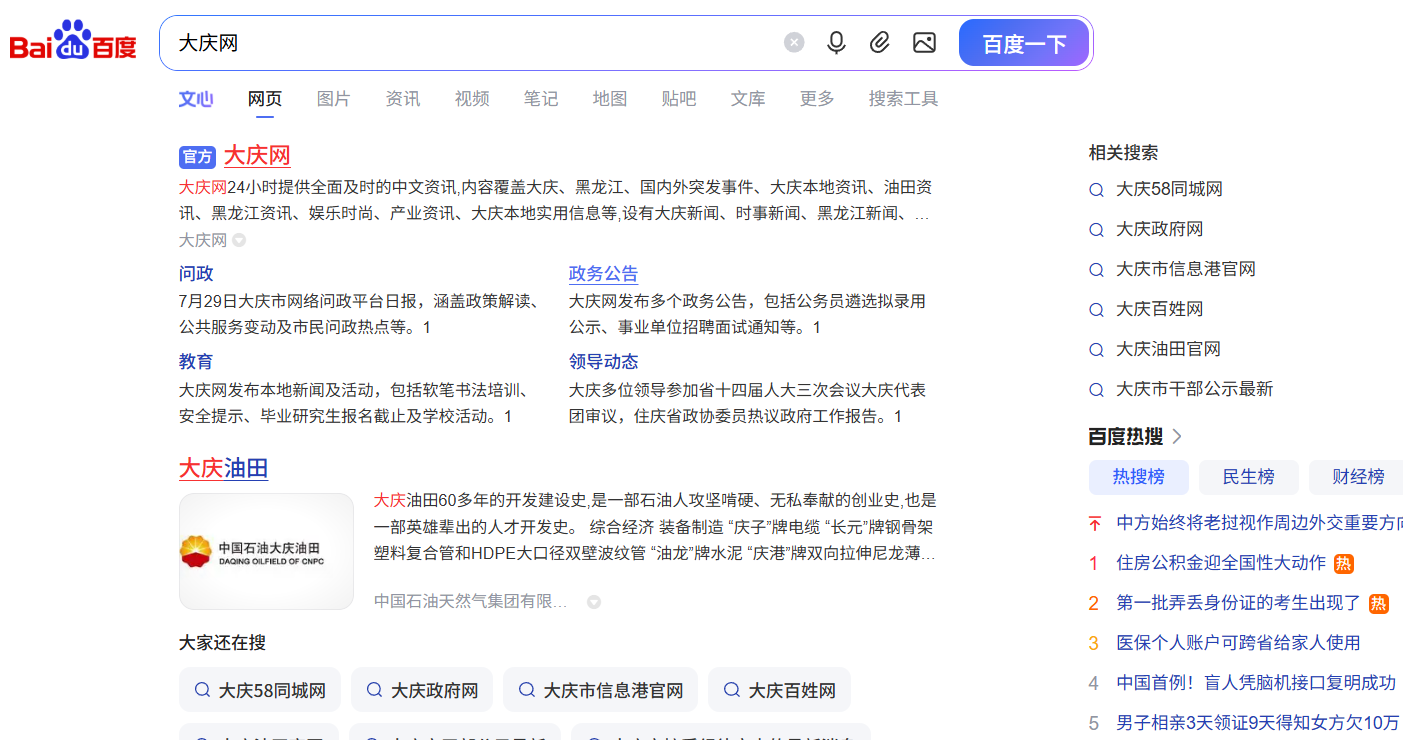1403x740 pixels.
Task: Click the 大家还在搜 heading text
Action: coord(222,643)
